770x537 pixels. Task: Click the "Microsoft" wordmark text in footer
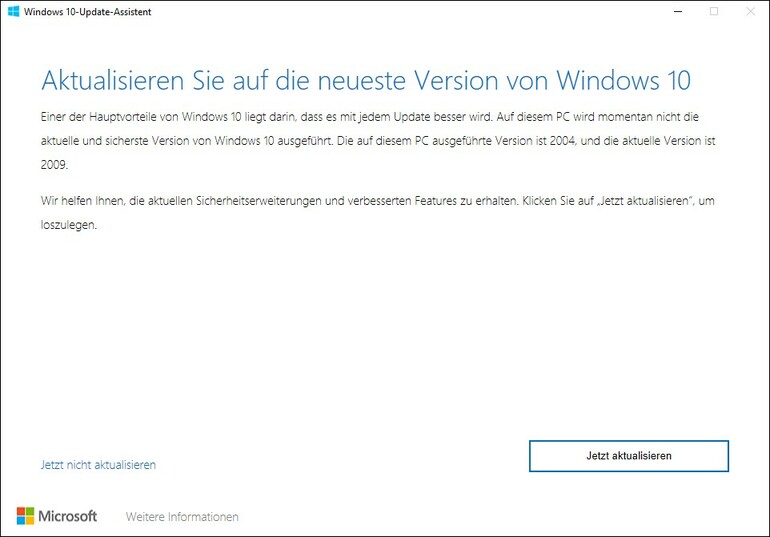(68, 516)
